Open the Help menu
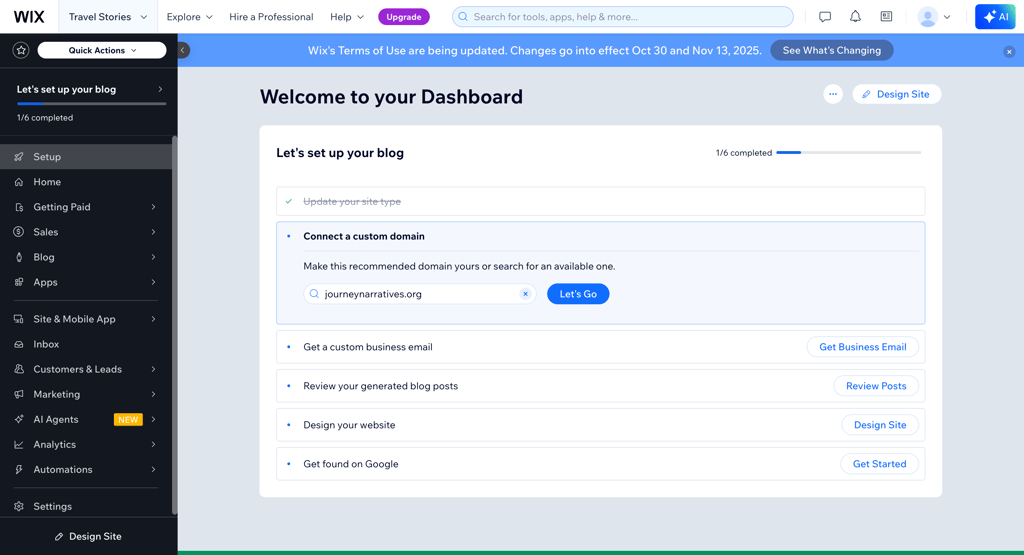Image resolution: width=1024 pixels, height=555 pixels. pyautogui.click(x=347, y=17)
